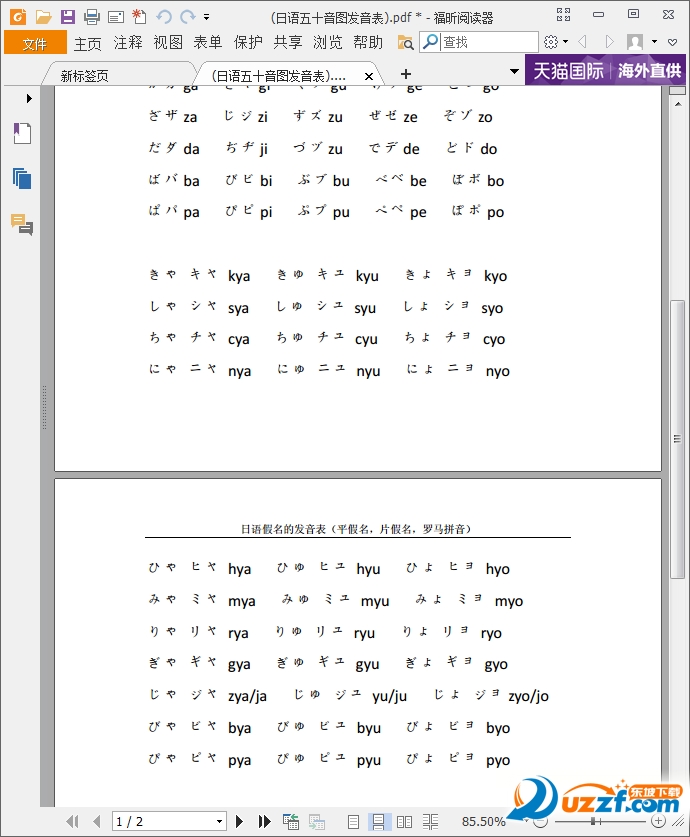This screenshot has width=690, height=837.
Task: Close the (日语五十音图发音表) document tab
Action: pyautogui.click(x=369, y=76)
